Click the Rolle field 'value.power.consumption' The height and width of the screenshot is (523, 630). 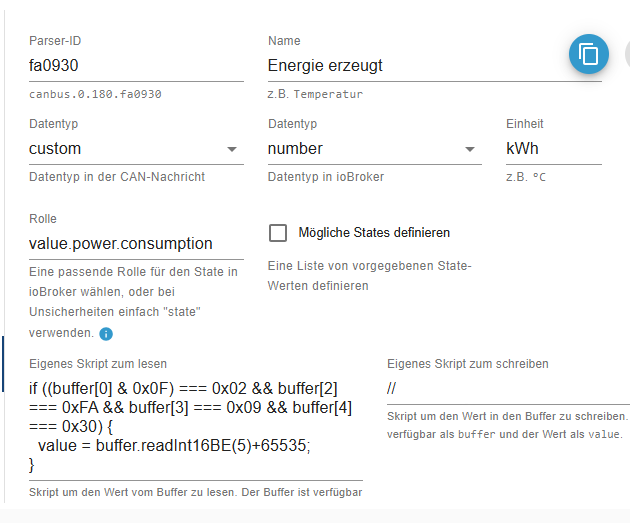(x=136, y=243)
